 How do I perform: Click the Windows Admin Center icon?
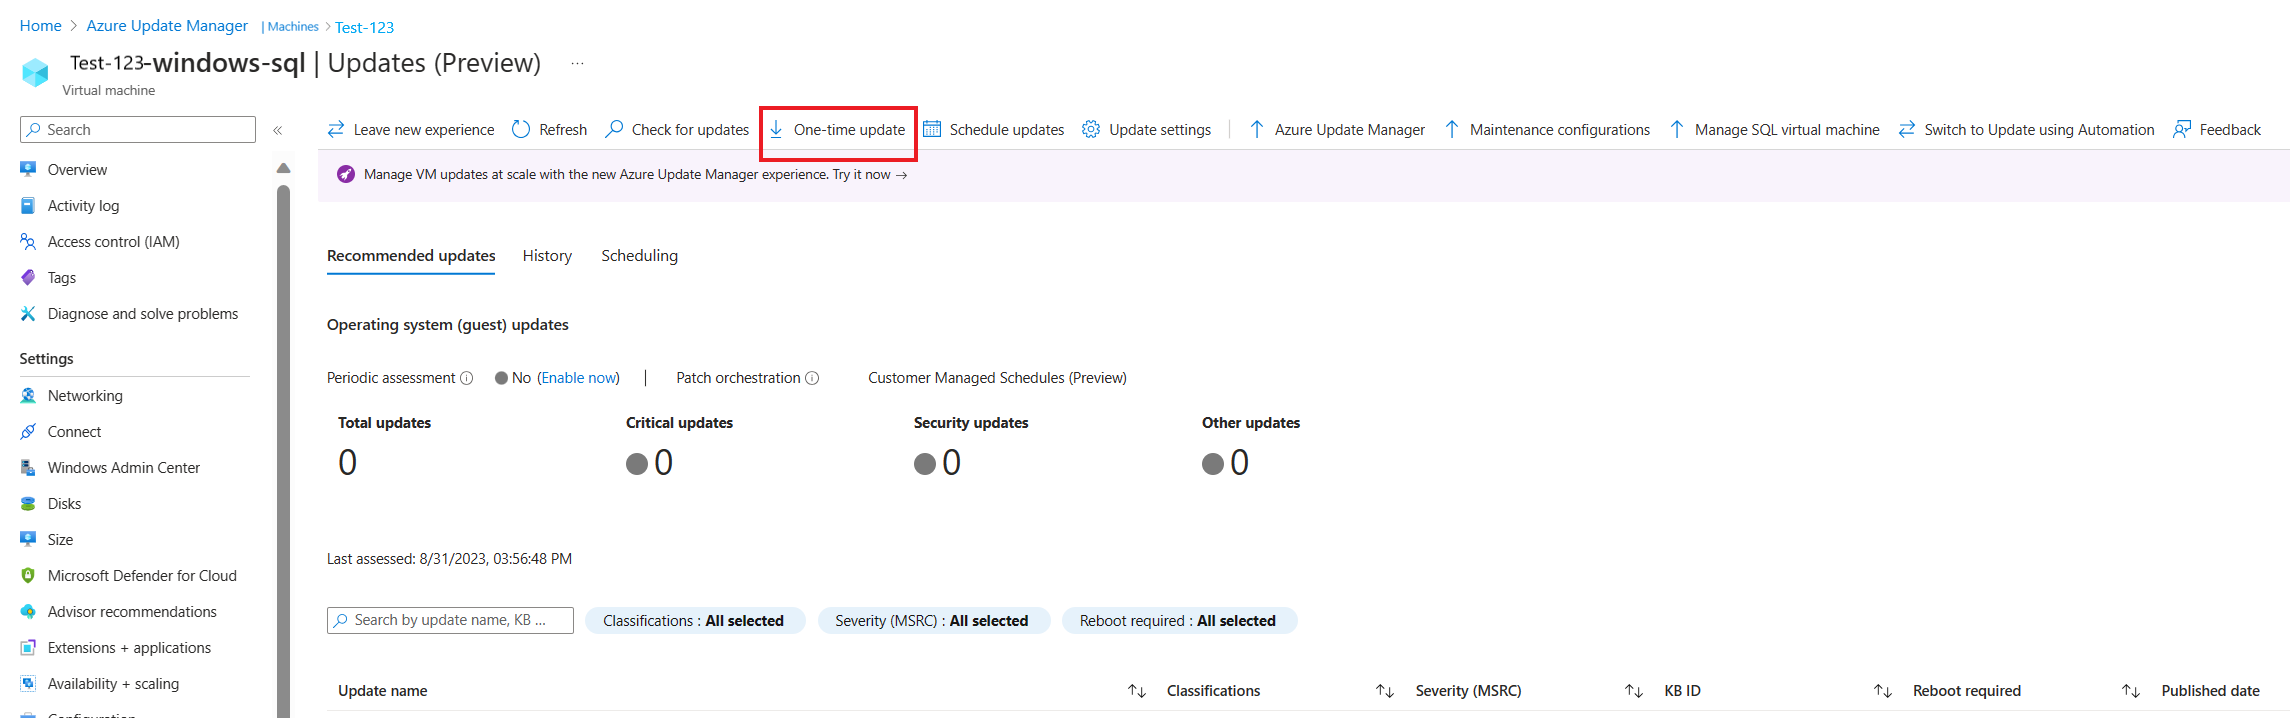pos(28,467)
